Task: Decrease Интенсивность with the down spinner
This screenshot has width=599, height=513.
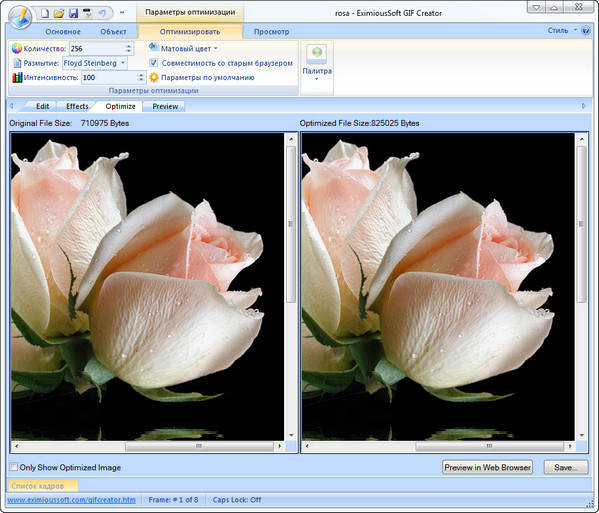Action: 141,81
